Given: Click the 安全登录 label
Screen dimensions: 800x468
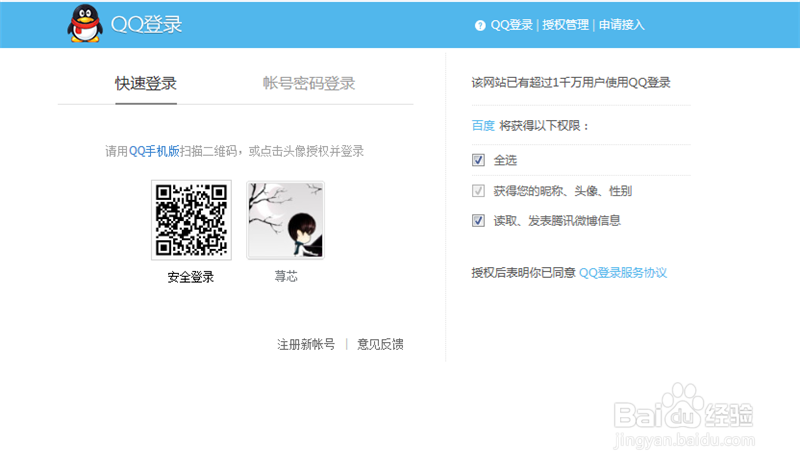Looking at the screenshot, I should [191, 277].
